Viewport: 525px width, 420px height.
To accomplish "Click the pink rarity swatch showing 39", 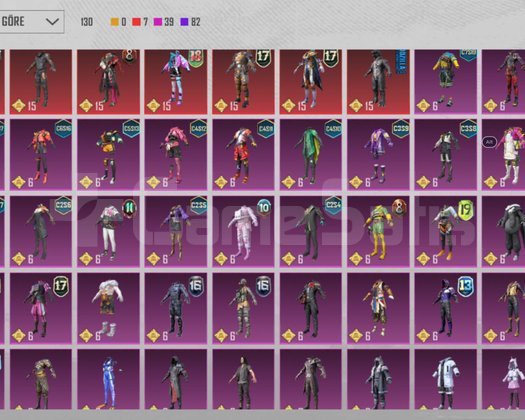I will tap(158, 22).
